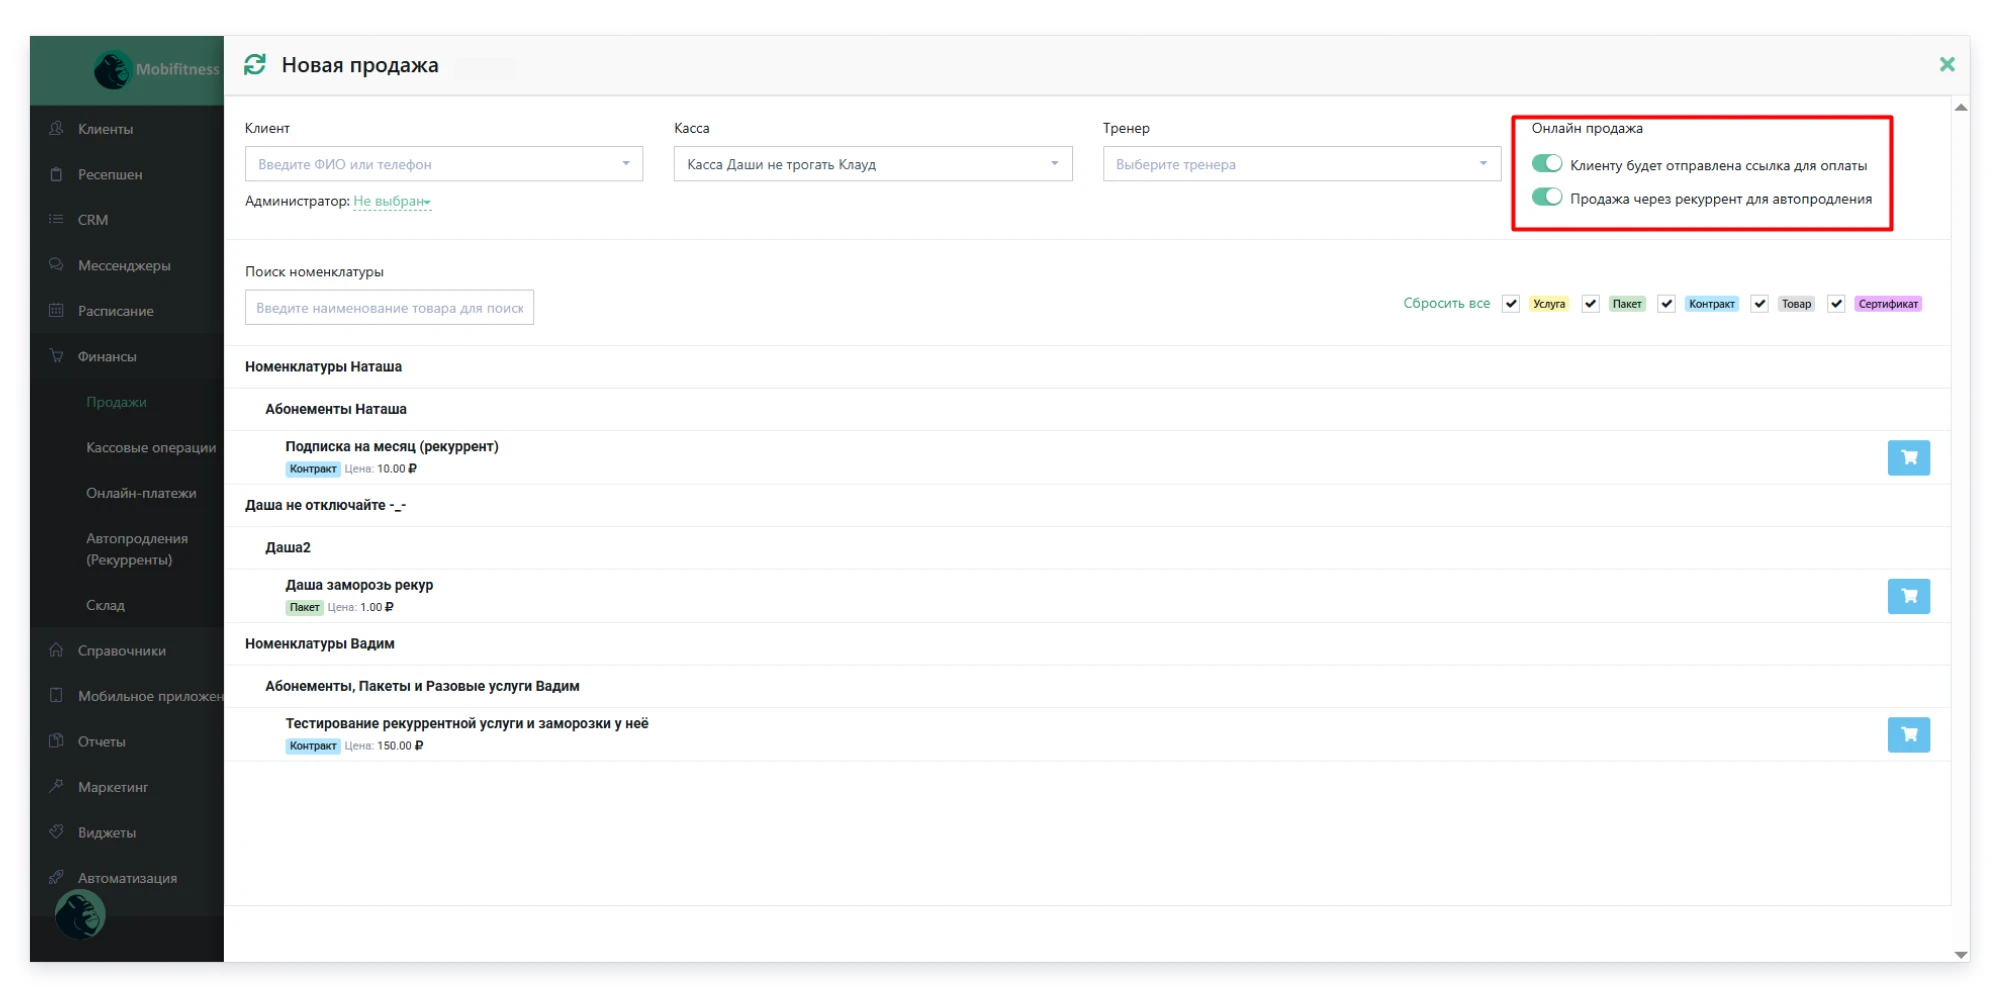Add Тестирование рекуррентной услуги to cart
This screenshot has width=2000, height=992.
click(x=1908, y=735)
